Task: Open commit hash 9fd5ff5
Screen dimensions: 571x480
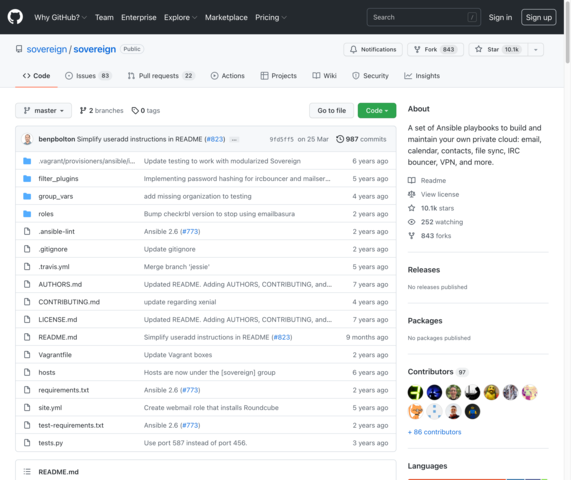Action: click(281, 139)
